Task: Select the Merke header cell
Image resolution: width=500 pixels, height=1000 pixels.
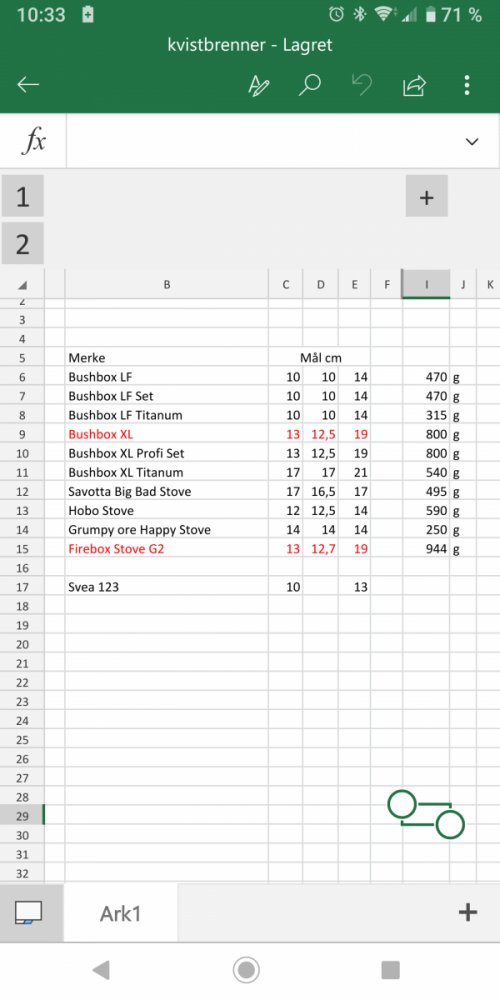Action: (166, 358)
